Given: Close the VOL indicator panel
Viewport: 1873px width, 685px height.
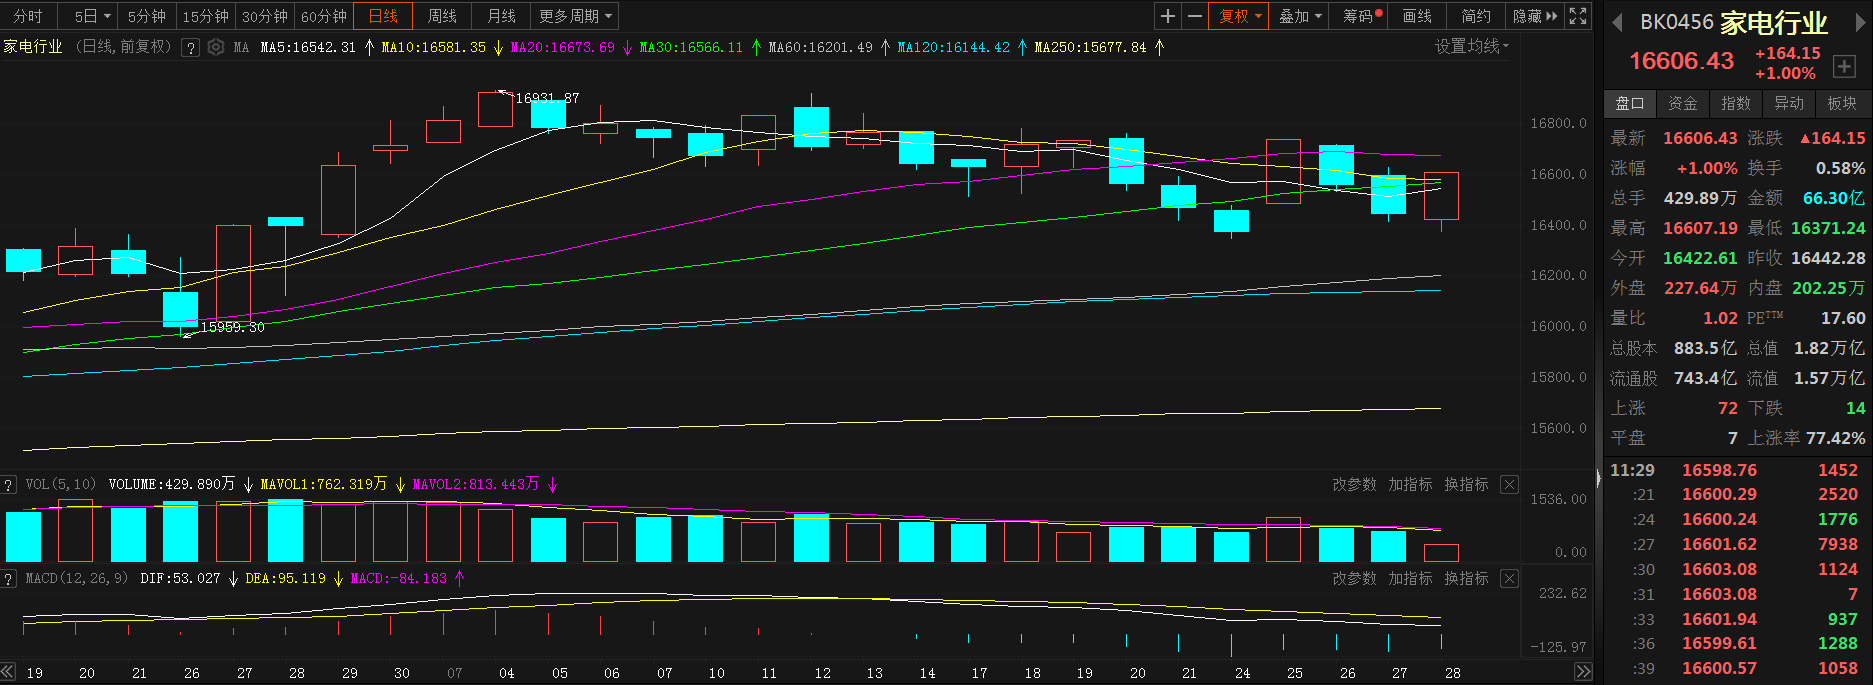Looking at the screenshot, I should click(x=1509, y=485).
